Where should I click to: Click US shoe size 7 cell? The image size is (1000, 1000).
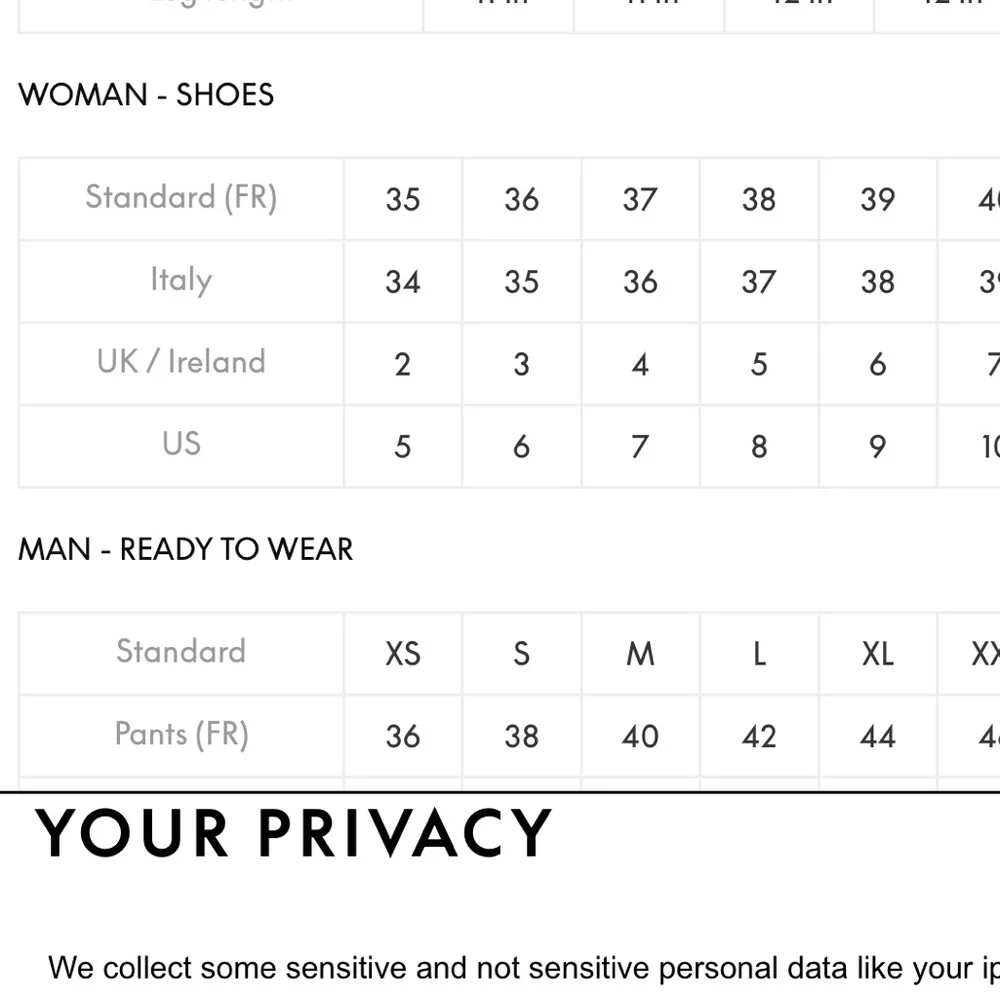640,446
